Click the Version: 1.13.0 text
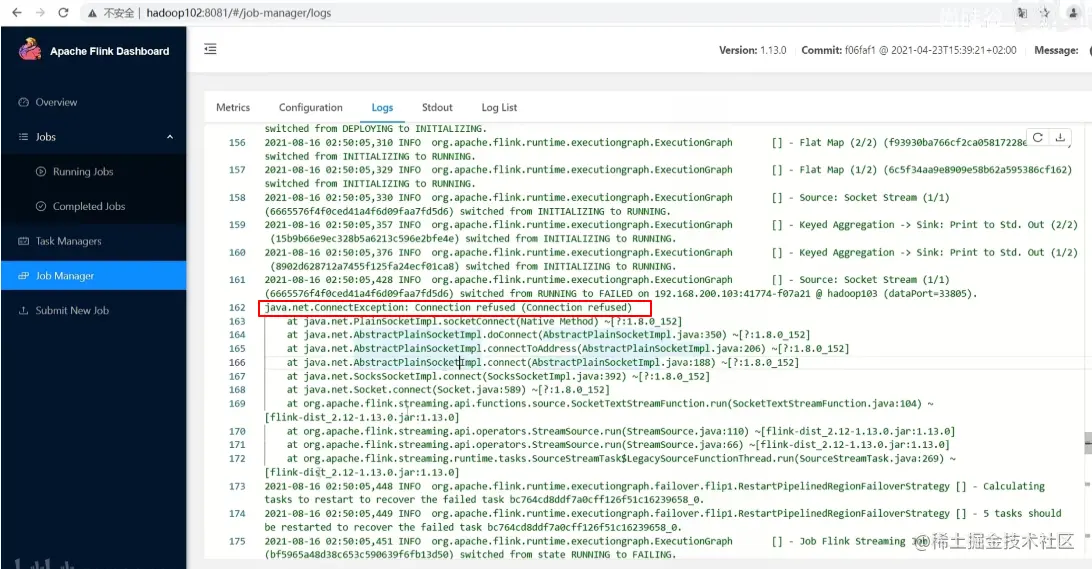Image resolution: width=1092 pixels, height=569 pixels. coord(752,50)
